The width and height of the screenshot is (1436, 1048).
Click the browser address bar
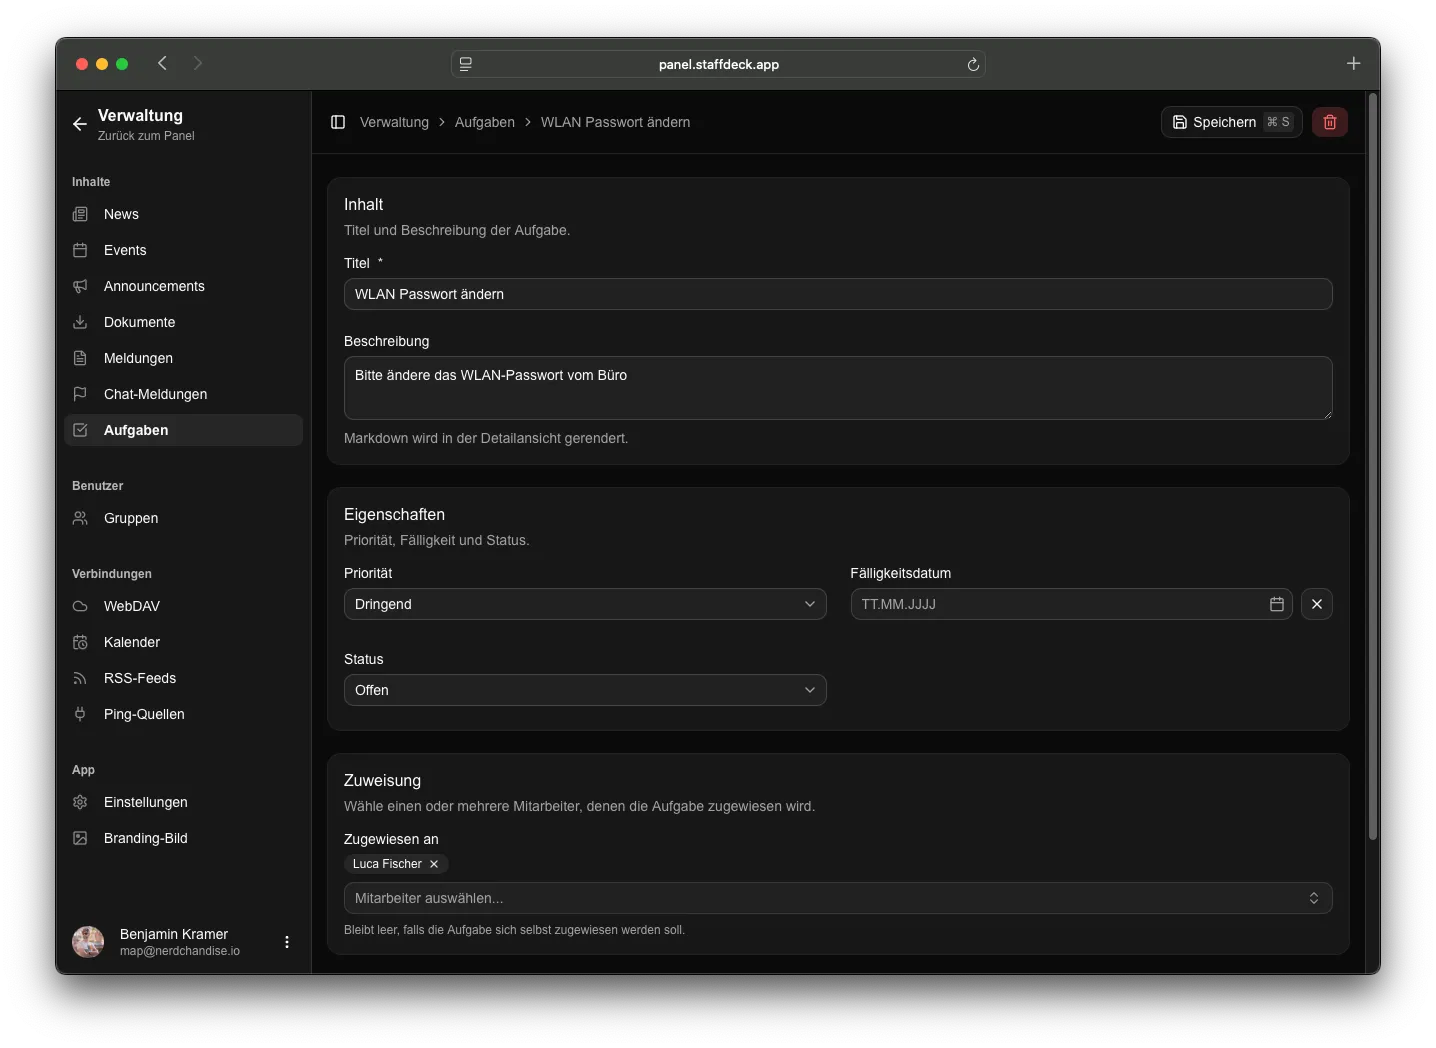tap(718, 64)
